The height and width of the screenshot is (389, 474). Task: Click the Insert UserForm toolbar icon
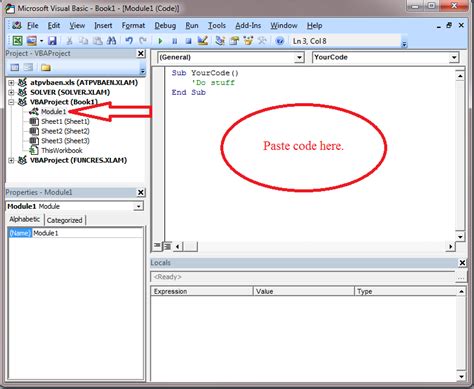click(x=31, y=41)
